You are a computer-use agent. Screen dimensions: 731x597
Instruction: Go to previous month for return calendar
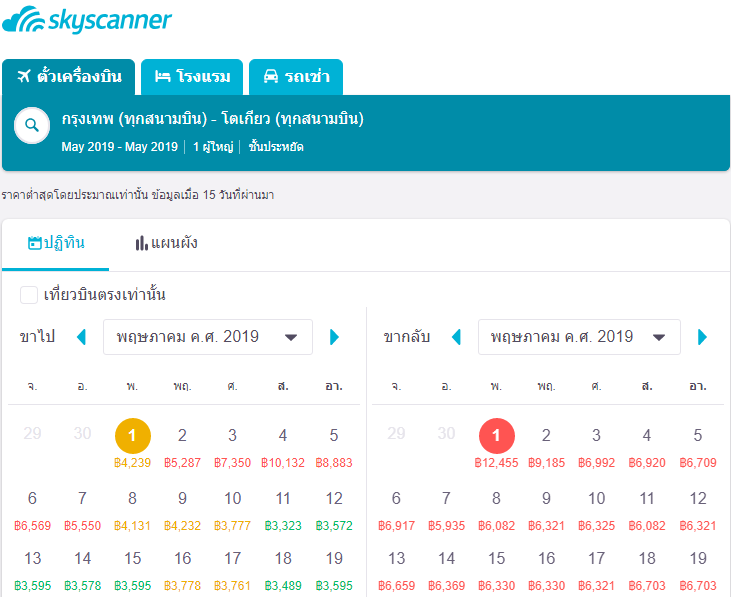456,337
